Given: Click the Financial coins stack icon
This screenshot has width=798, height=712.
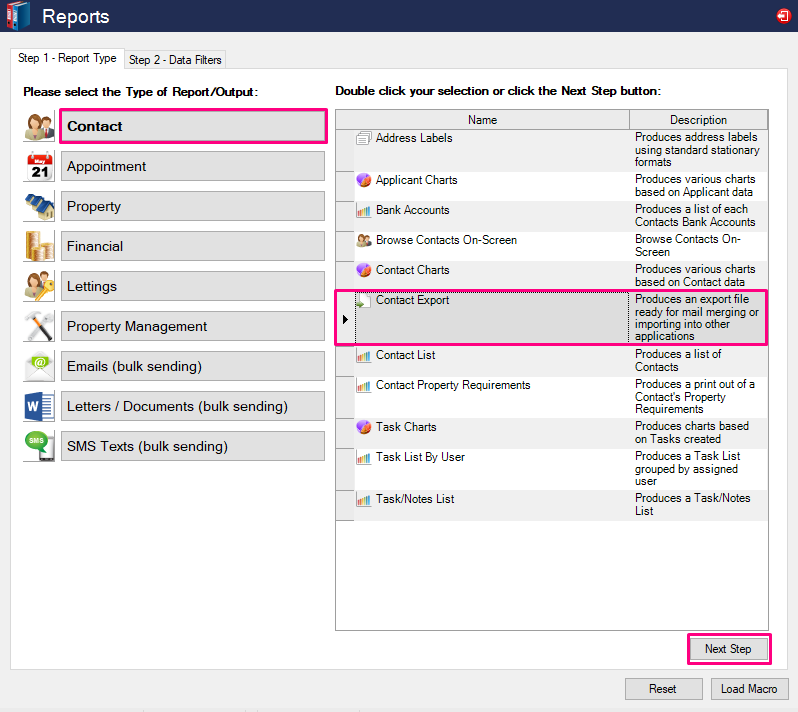Looking at the screenshot, I should [40, 247].
